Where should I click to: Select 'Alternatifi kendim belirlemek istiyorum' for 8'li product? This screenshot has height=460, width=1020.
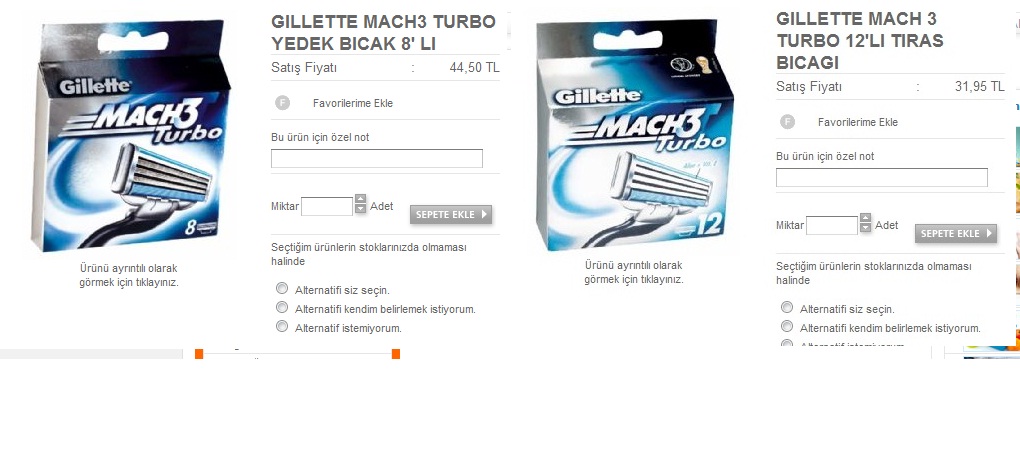pos(282,307)
